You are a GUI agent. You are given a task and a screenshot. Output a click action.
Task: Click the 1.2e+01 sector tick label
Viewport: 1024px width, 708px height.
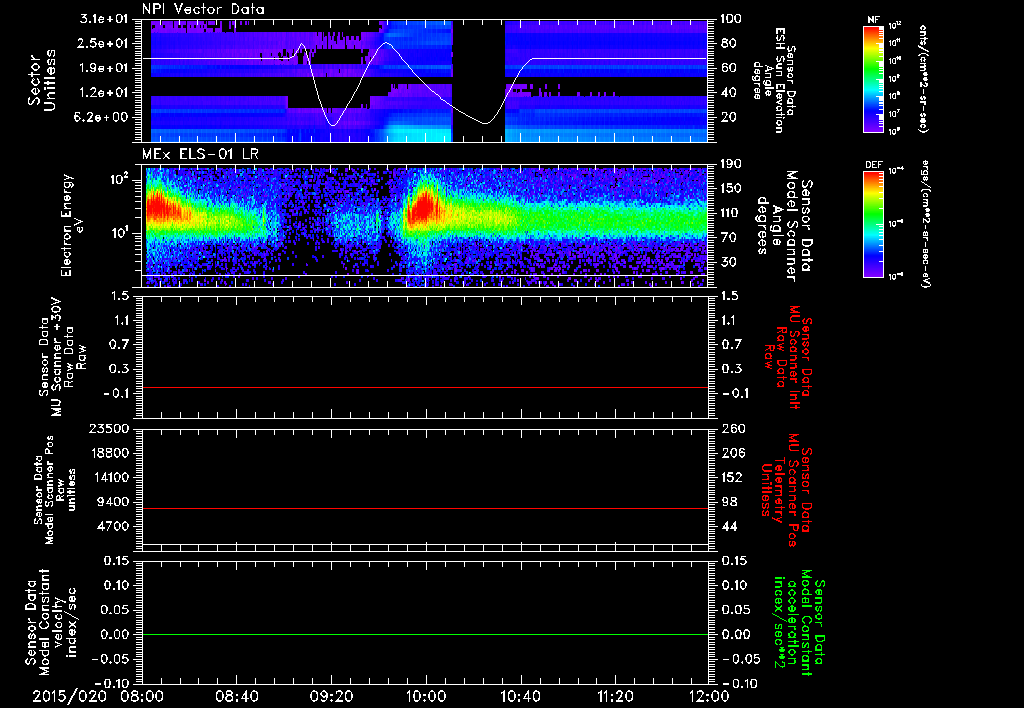[x=104, y=93]
